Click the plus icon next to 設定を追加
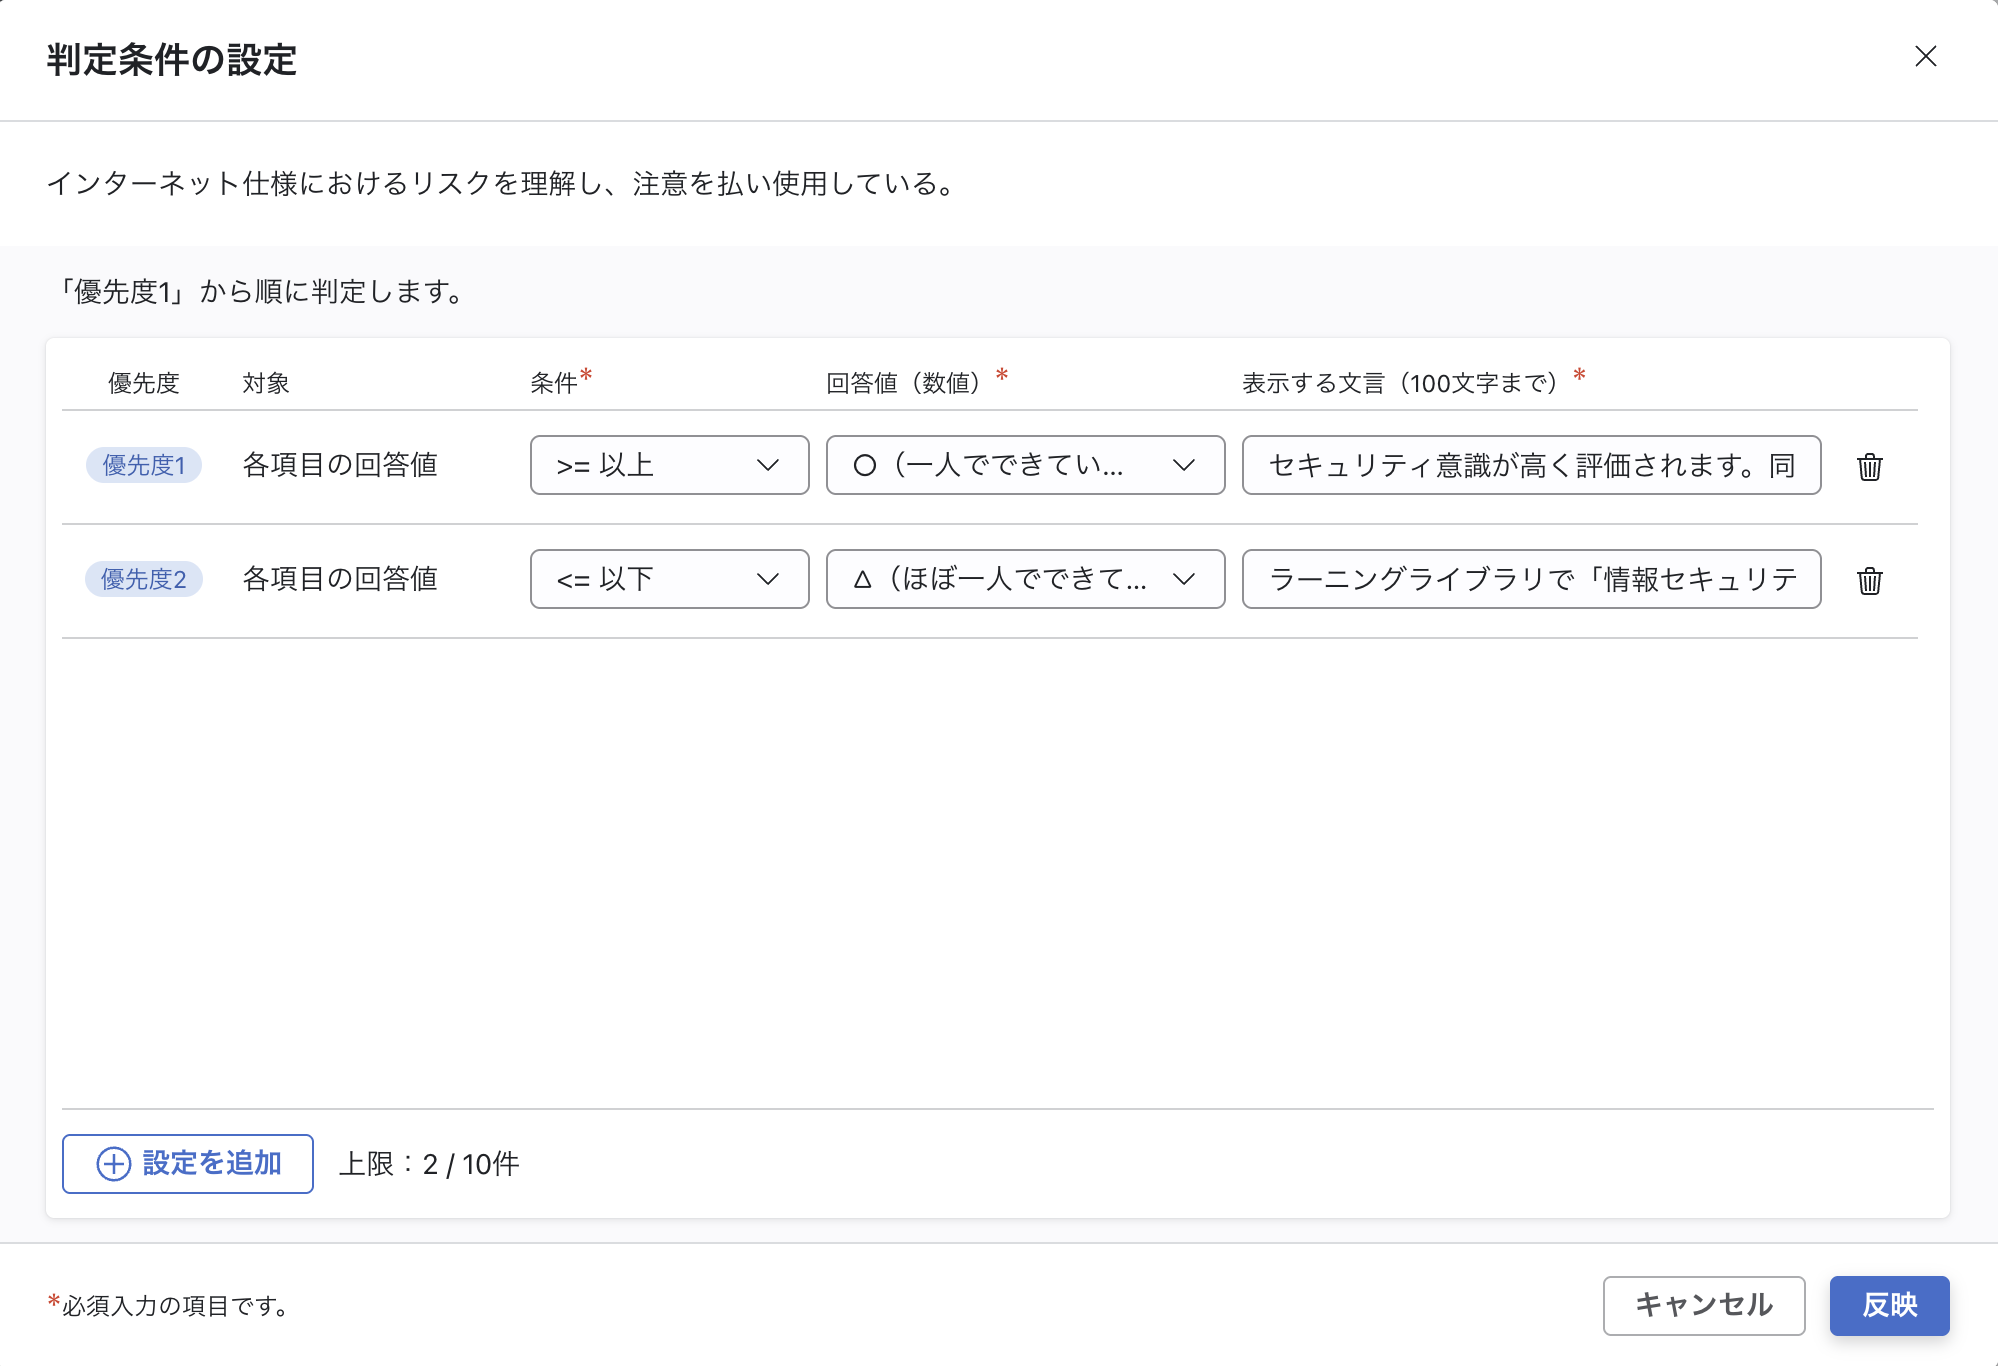The image size is (1998, 1366). point(113,1163)
